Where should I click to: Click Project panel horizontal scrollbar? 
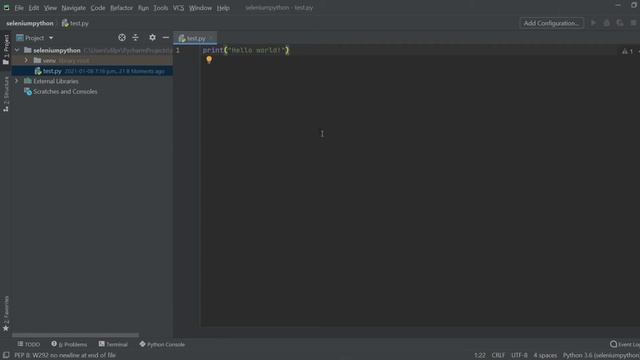pos(76,335)
